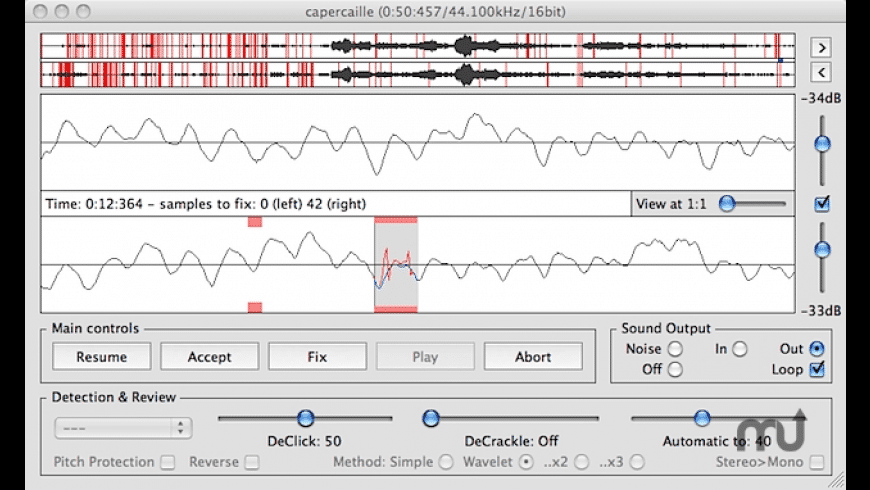This screenshot has height=490, width=870.
Task: Click the 'DeCrackle: Off' value label
Action: [512, 441]
